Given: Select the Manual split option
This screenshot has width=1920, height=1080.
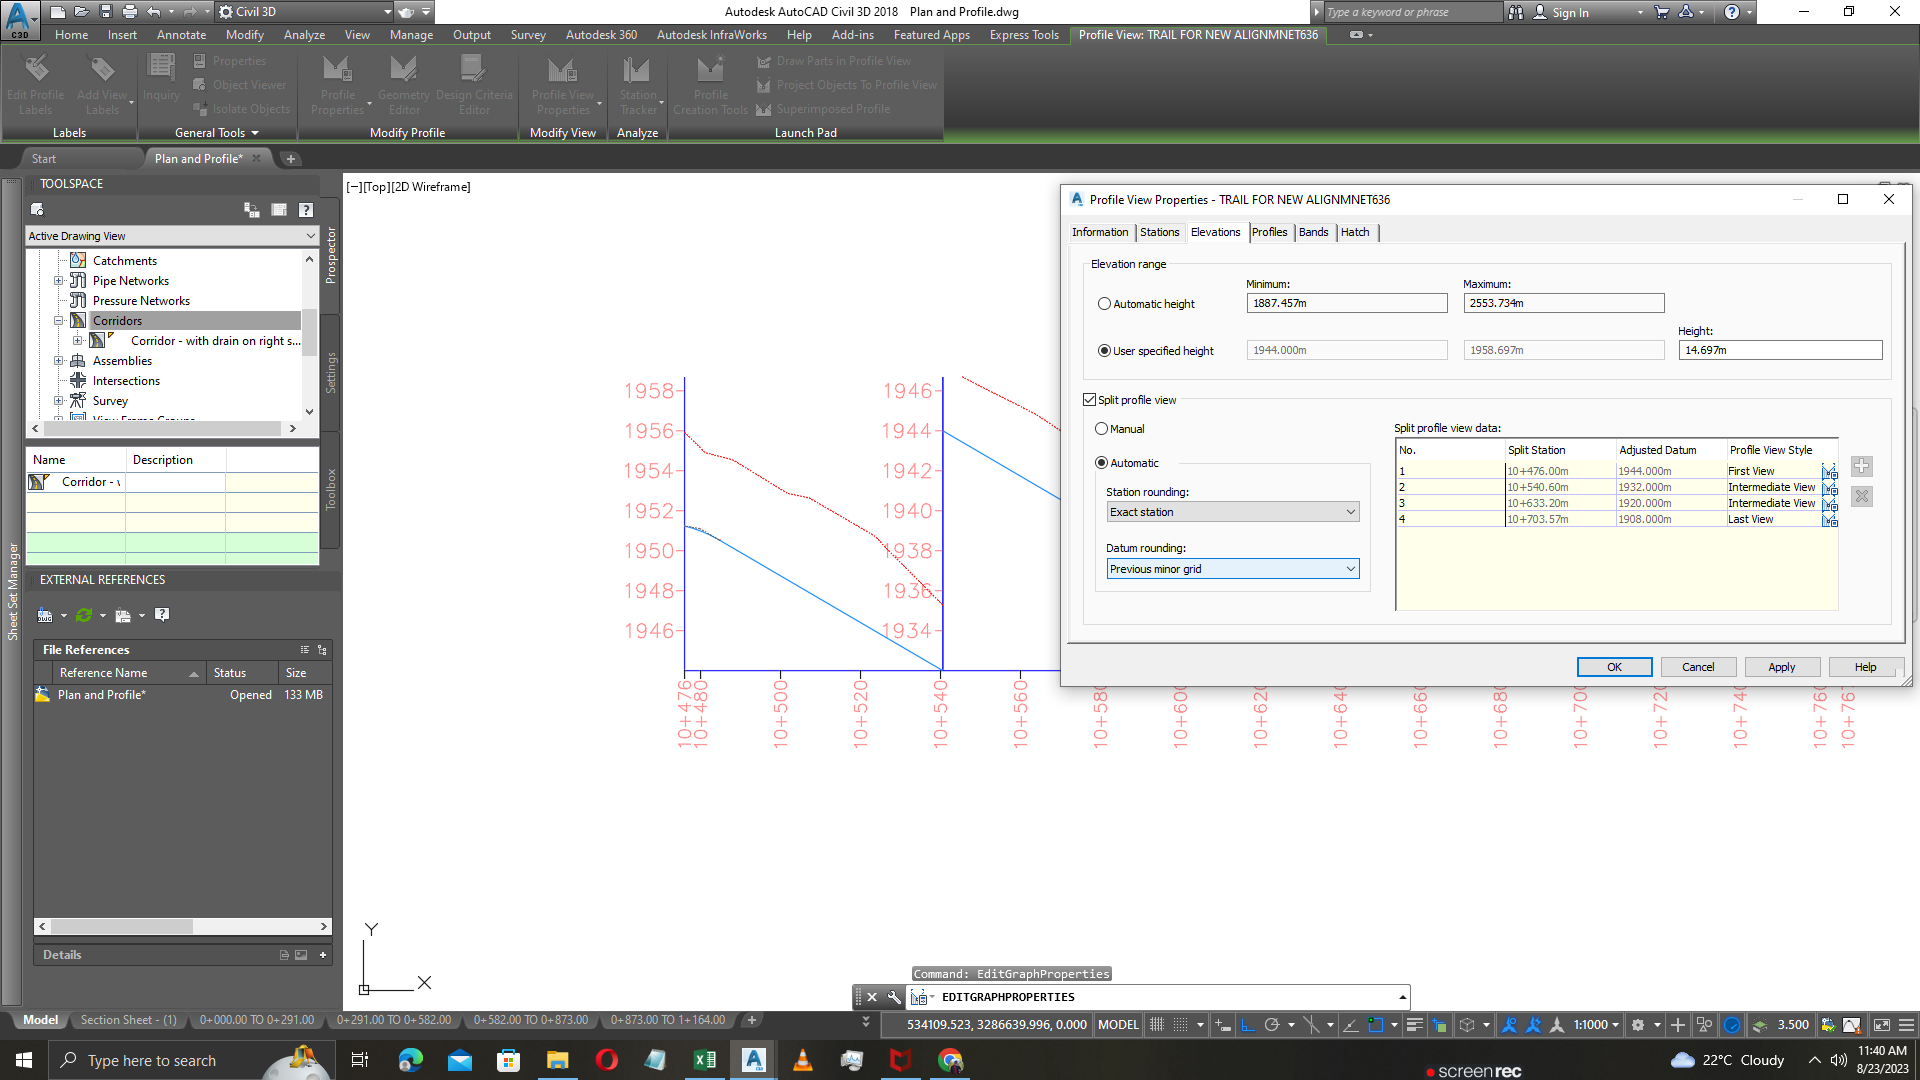Looking at the screenshot, I should (1101, 428).
